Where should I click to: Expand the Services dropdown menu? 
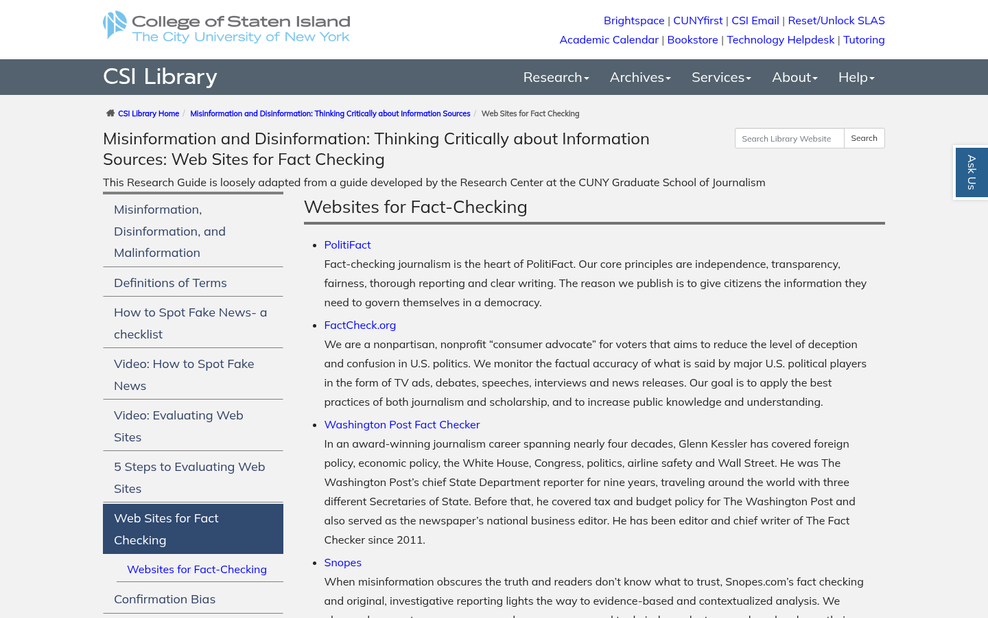click(721, 77)
